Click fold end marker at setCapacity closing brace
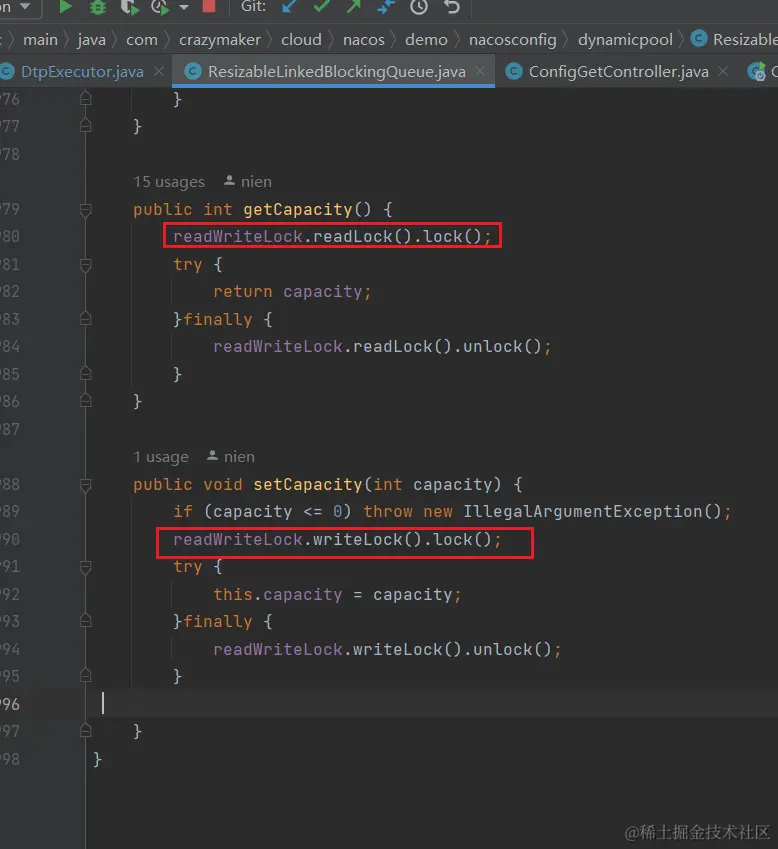The height and width of the screenshot is (849, 778). click(85, 731)
